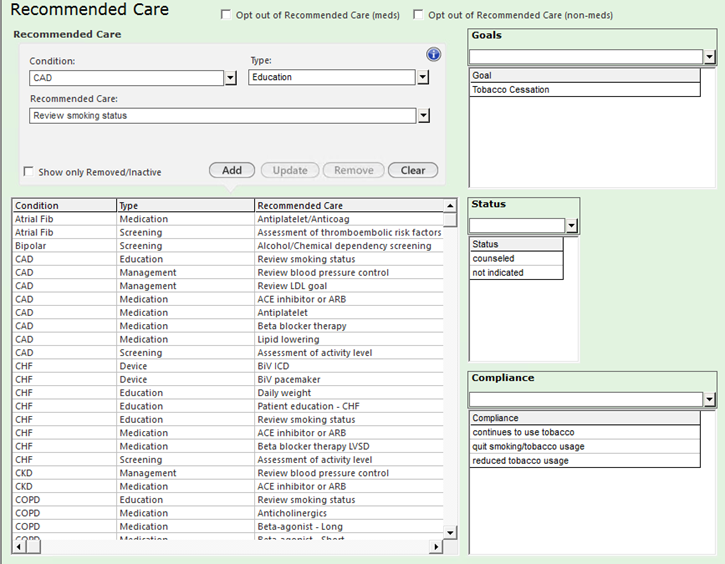Select CHF Review smoking status row
725x564 pixels.
coord(228,420)
